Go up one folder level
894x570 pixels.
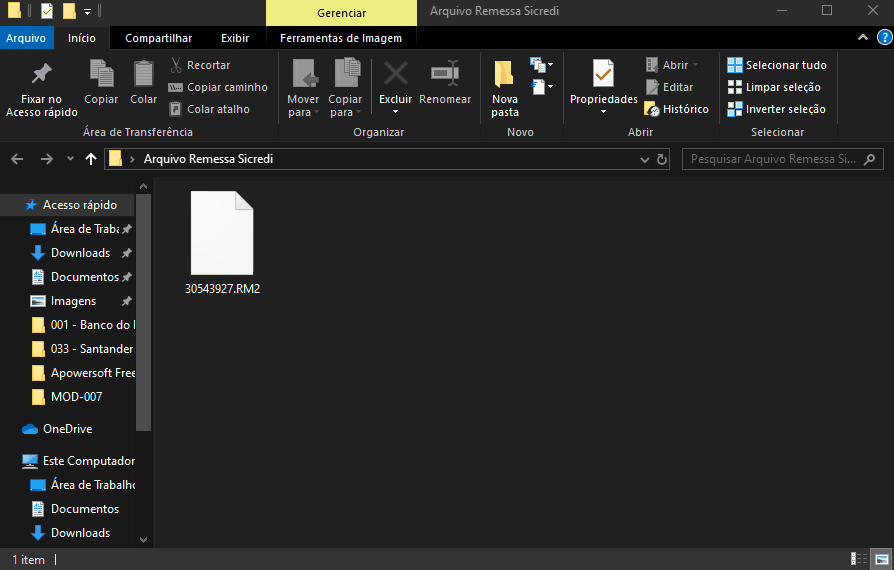point(91,159)
